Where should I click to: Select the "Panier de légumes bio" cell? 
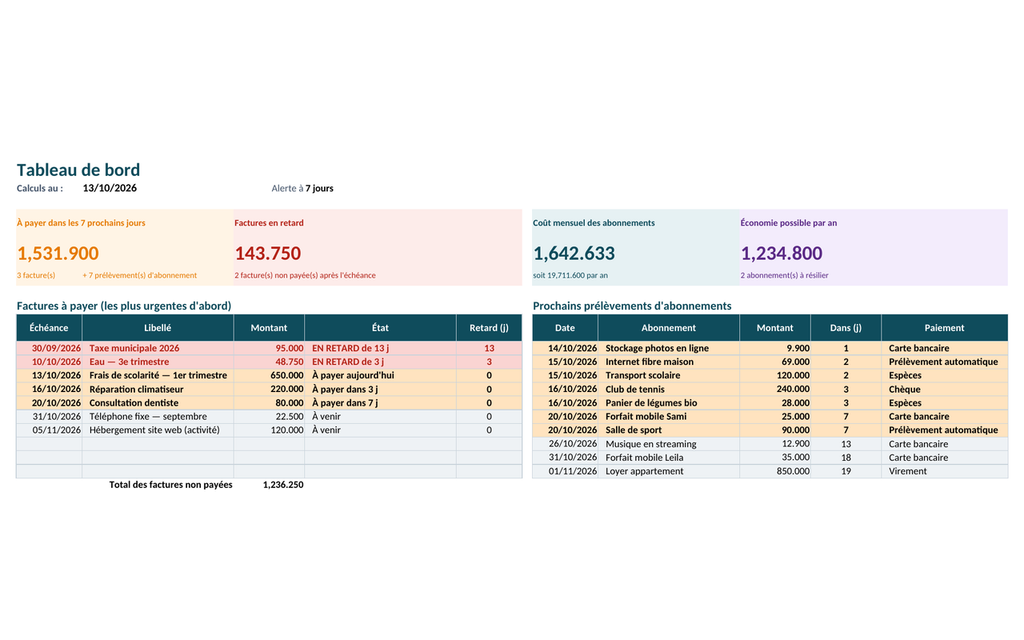(x=669, y=403)
